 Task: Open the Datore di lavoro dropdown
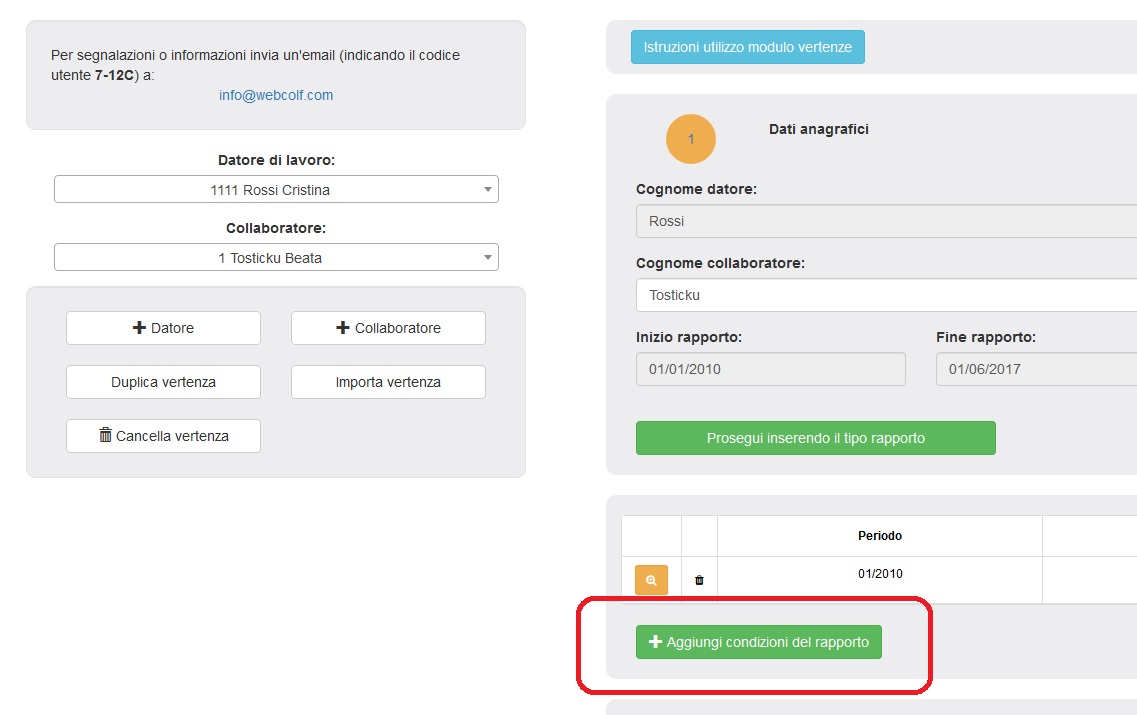276,189
